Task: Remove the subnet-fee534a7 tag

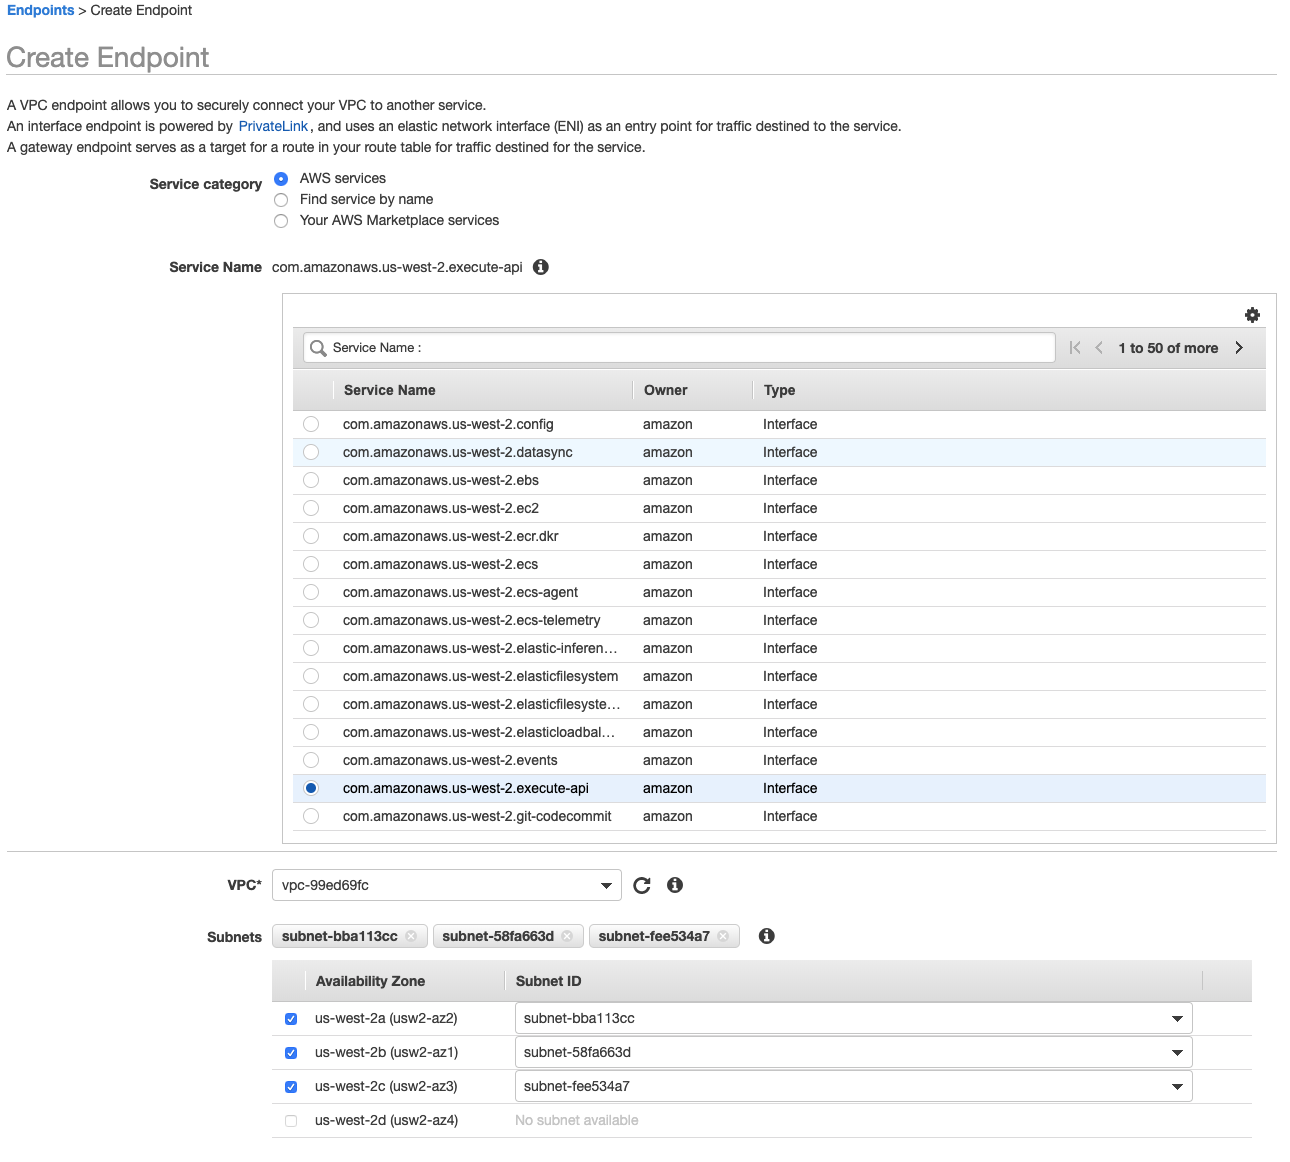Action: tap(723, 936)
